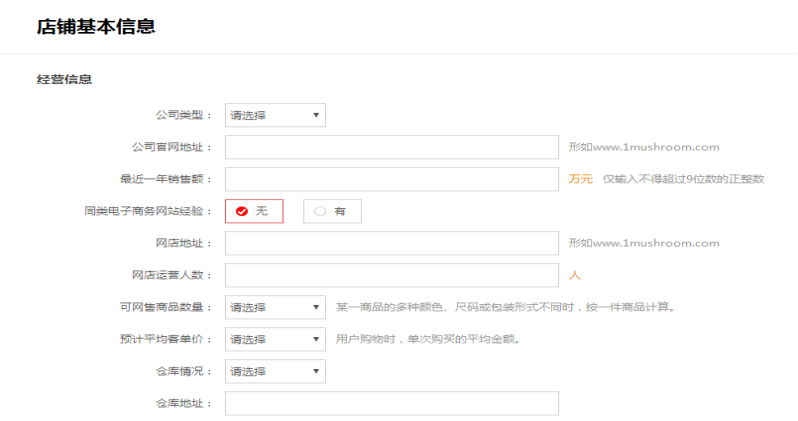Viewport: 798px width, 421px height.
Task: Click the example URL hint beside 网店地址
Action: 644,243
